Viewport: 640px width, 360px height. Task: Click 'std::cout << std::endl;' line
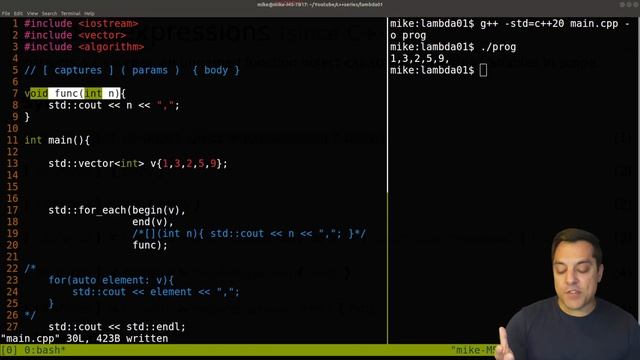pos(117,327)
